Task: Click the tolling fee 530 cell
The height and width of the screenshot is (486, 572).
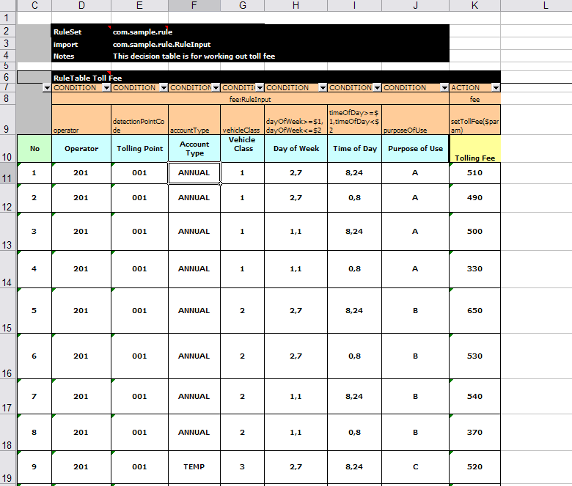Action: 475,356
